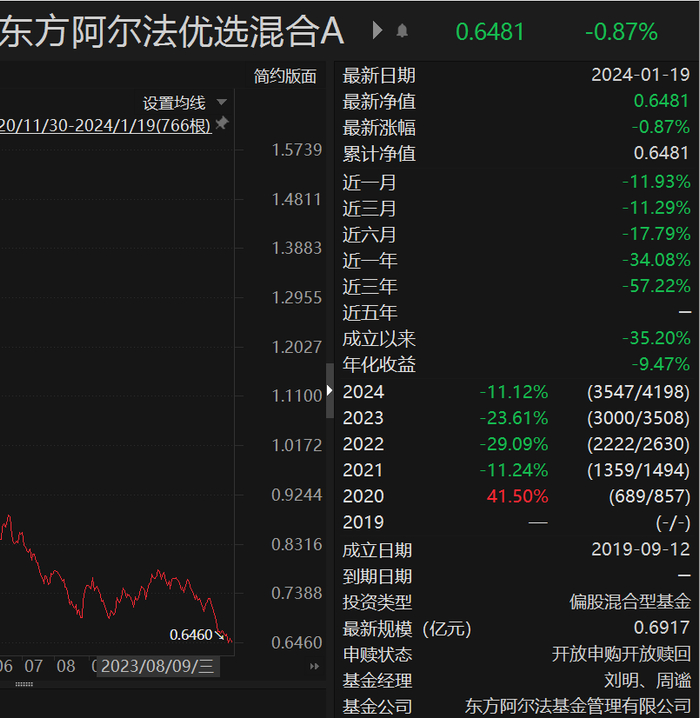Click month label 07 on time axis
This screenshot has width=700, height=718.
33,666
